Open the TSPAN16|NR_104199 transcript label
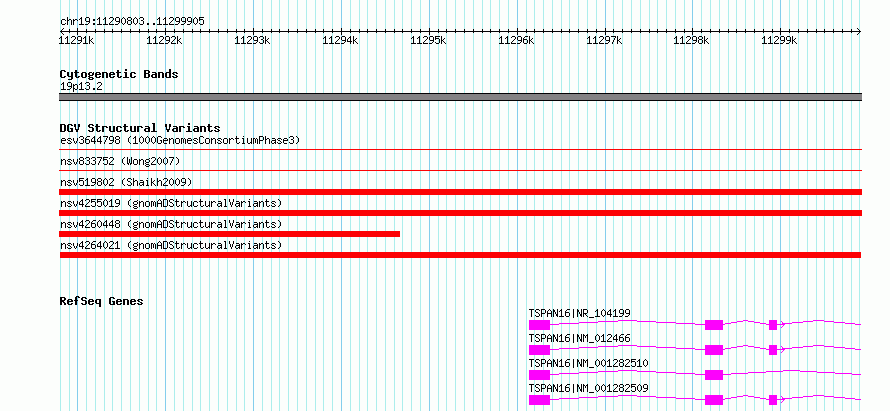The width and height of the screenshot is (890, 411). click(580, 313)
